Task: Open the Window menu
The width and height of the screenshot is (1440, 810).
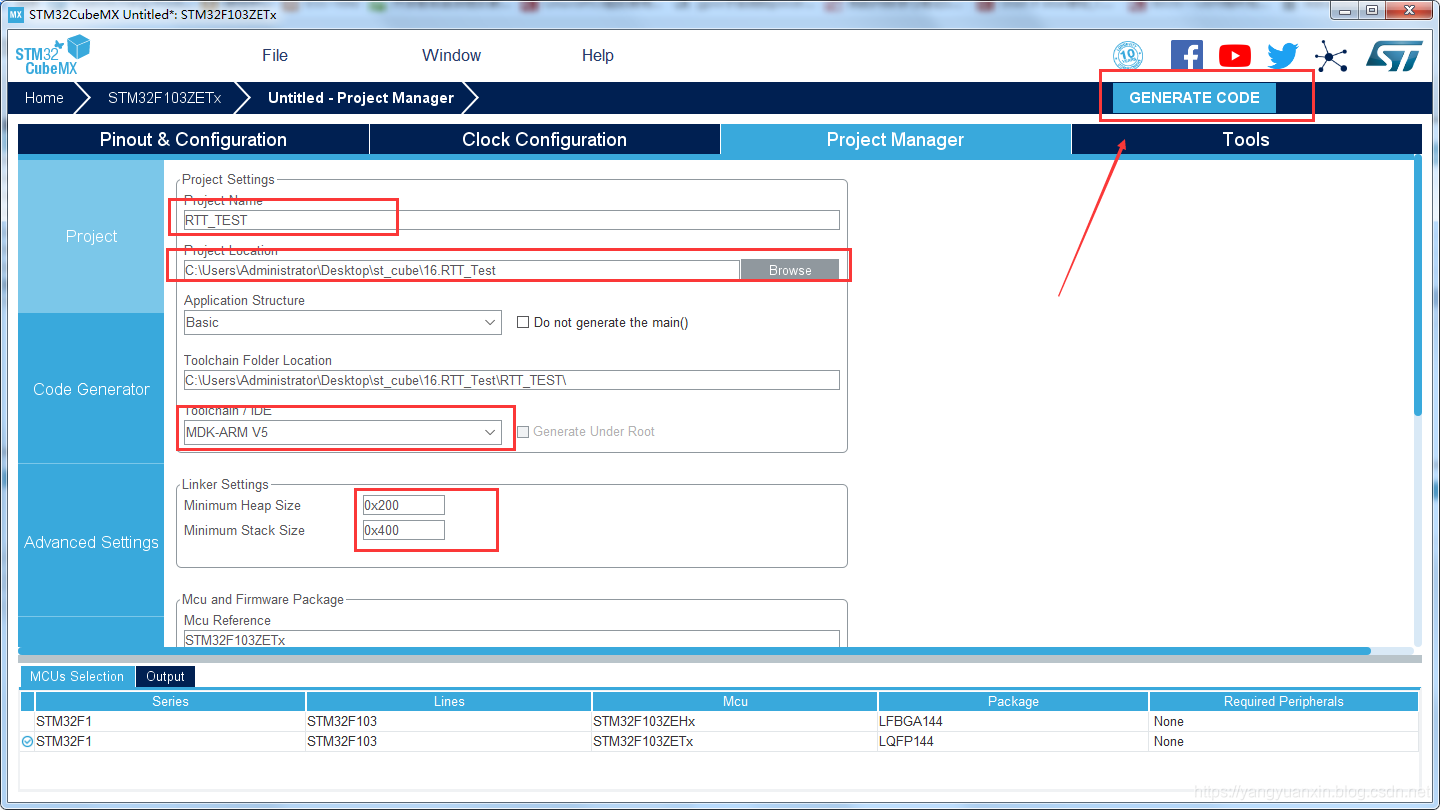Action: tap(452, 55)
